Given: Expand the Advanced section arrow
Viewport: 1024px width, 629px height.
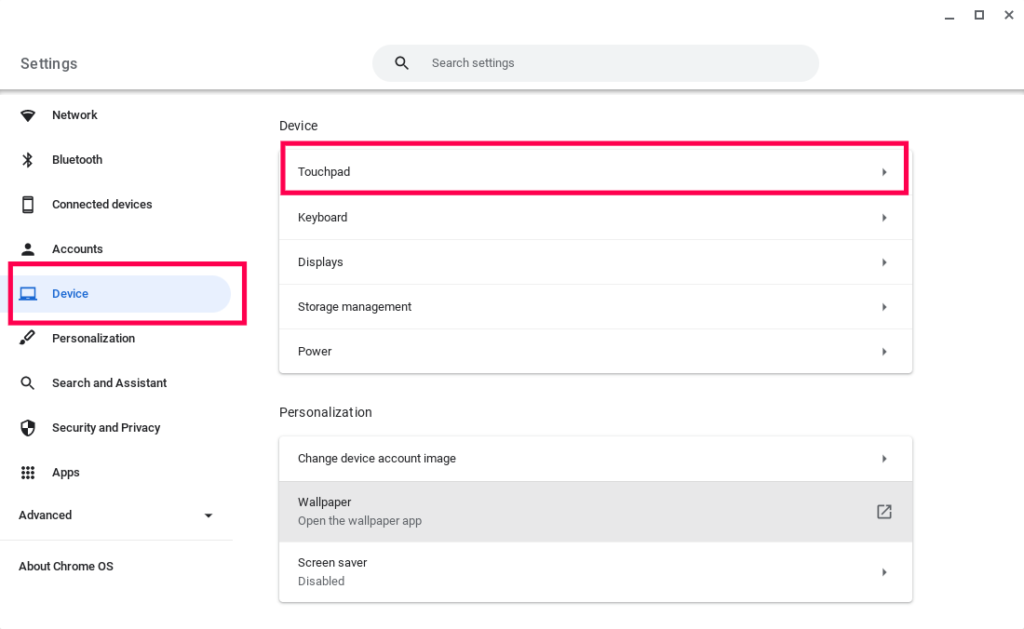Looking at the screenshot, I should [x=208, y=515].
